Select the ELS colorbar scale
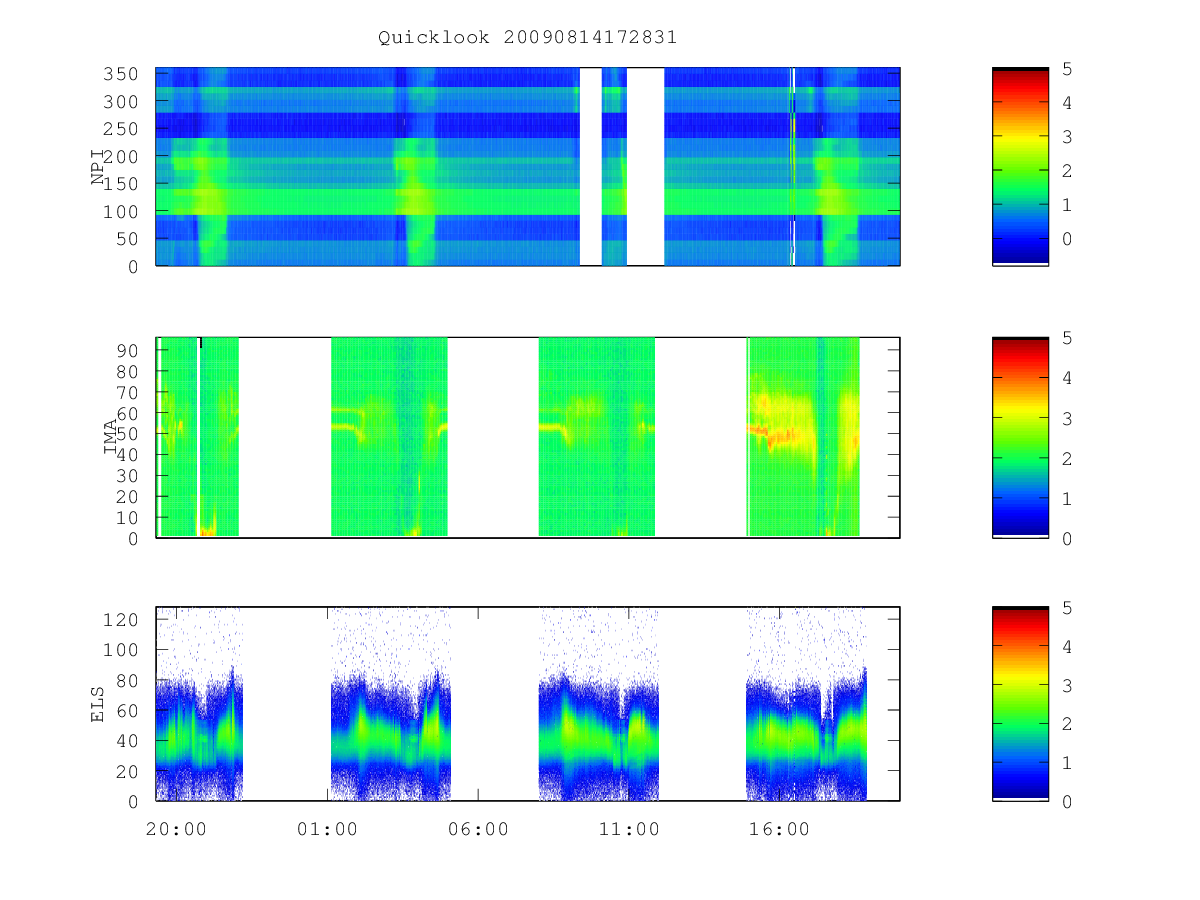The width and height of the screenshot is (1200, 900). pyautogui.click(x=1020, y=704)
